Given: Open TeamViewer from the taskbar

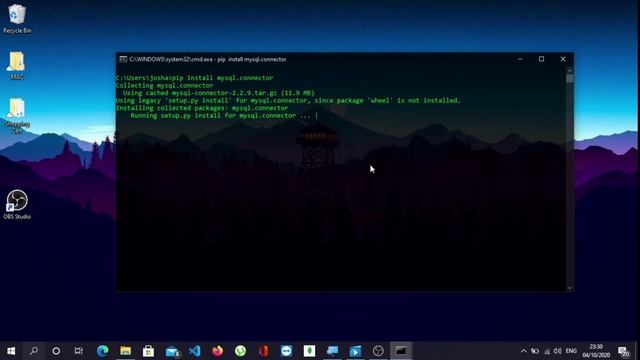Looking at the screenshot, I should coord(287,351).
